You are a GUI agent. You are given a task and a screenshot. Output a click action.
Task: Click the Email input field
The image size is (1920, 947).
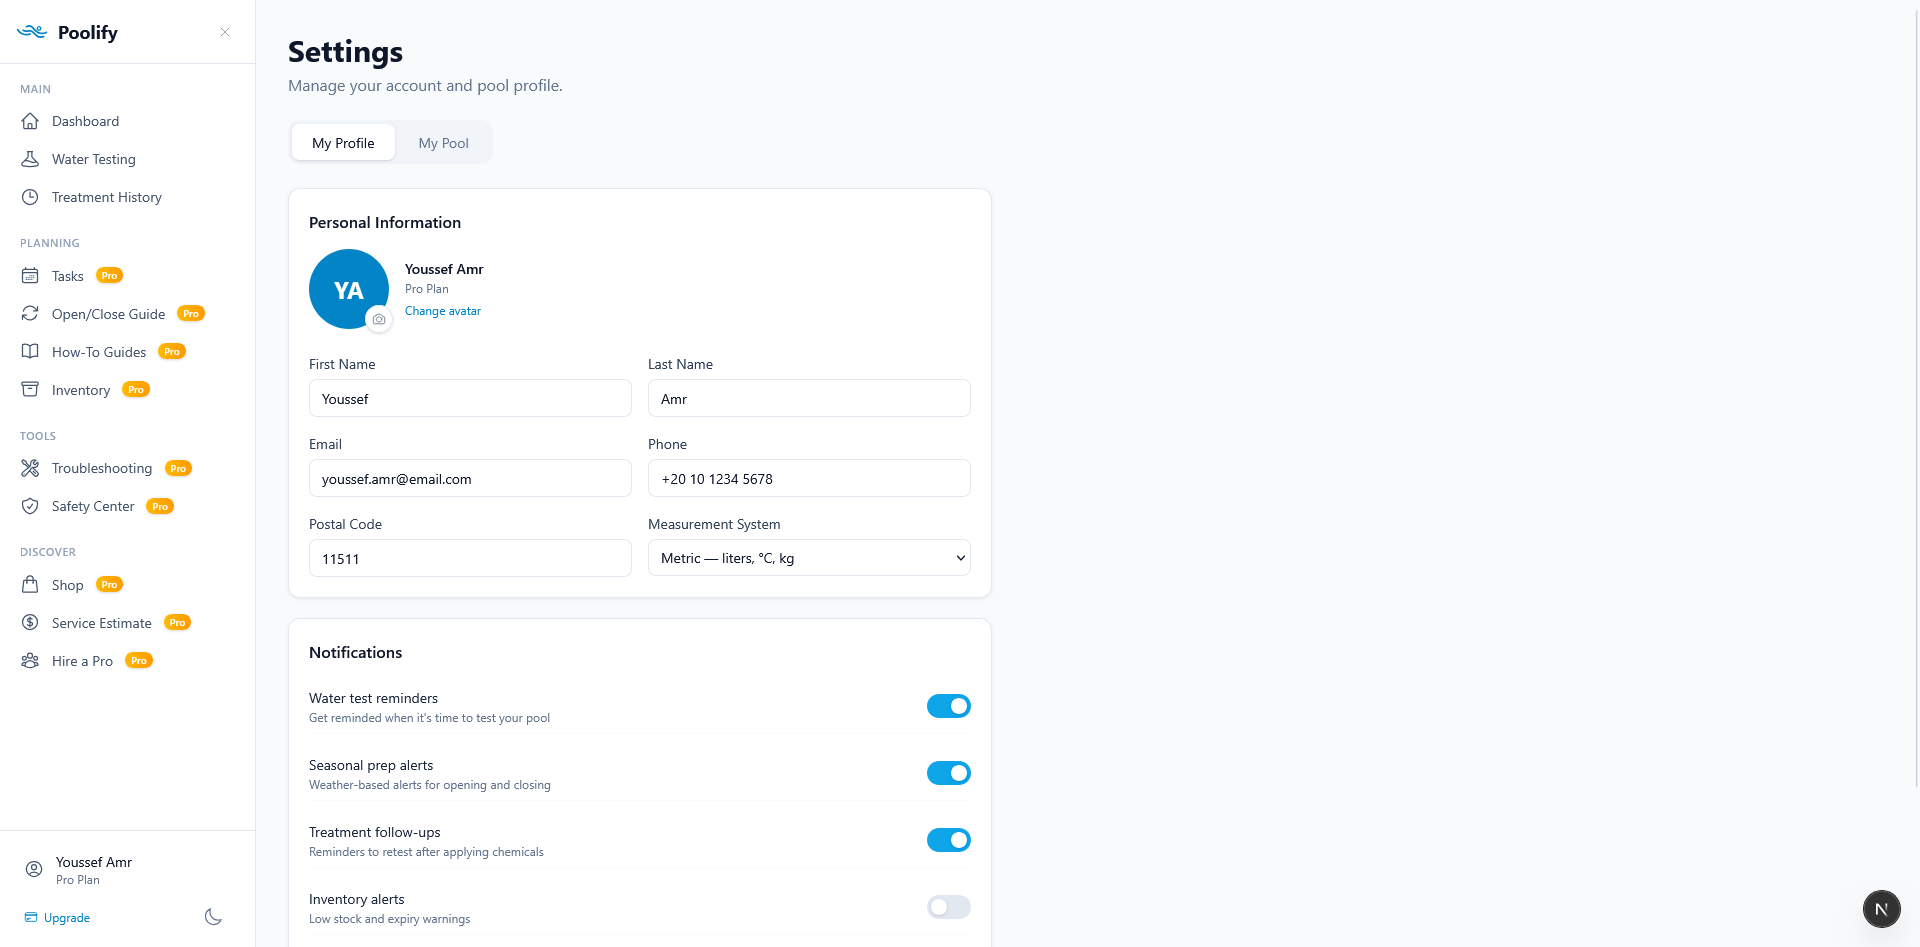coord(470,478)
